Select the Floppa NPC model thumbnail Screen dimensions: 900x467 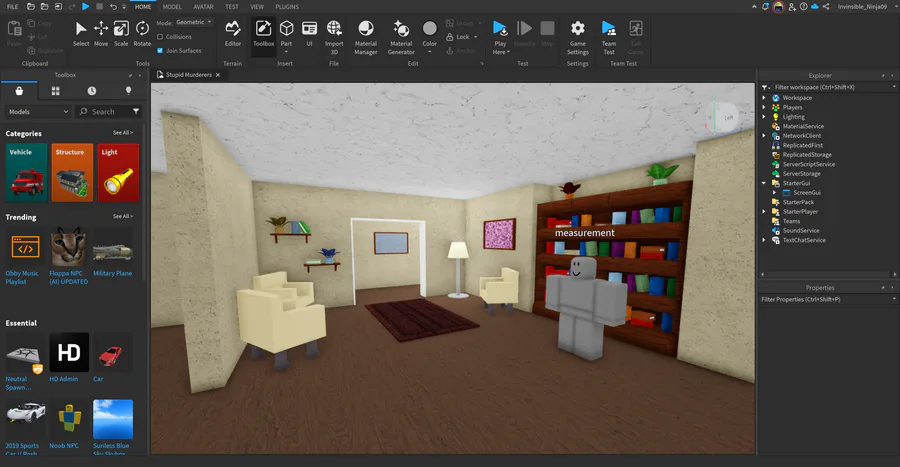point(69,247)
